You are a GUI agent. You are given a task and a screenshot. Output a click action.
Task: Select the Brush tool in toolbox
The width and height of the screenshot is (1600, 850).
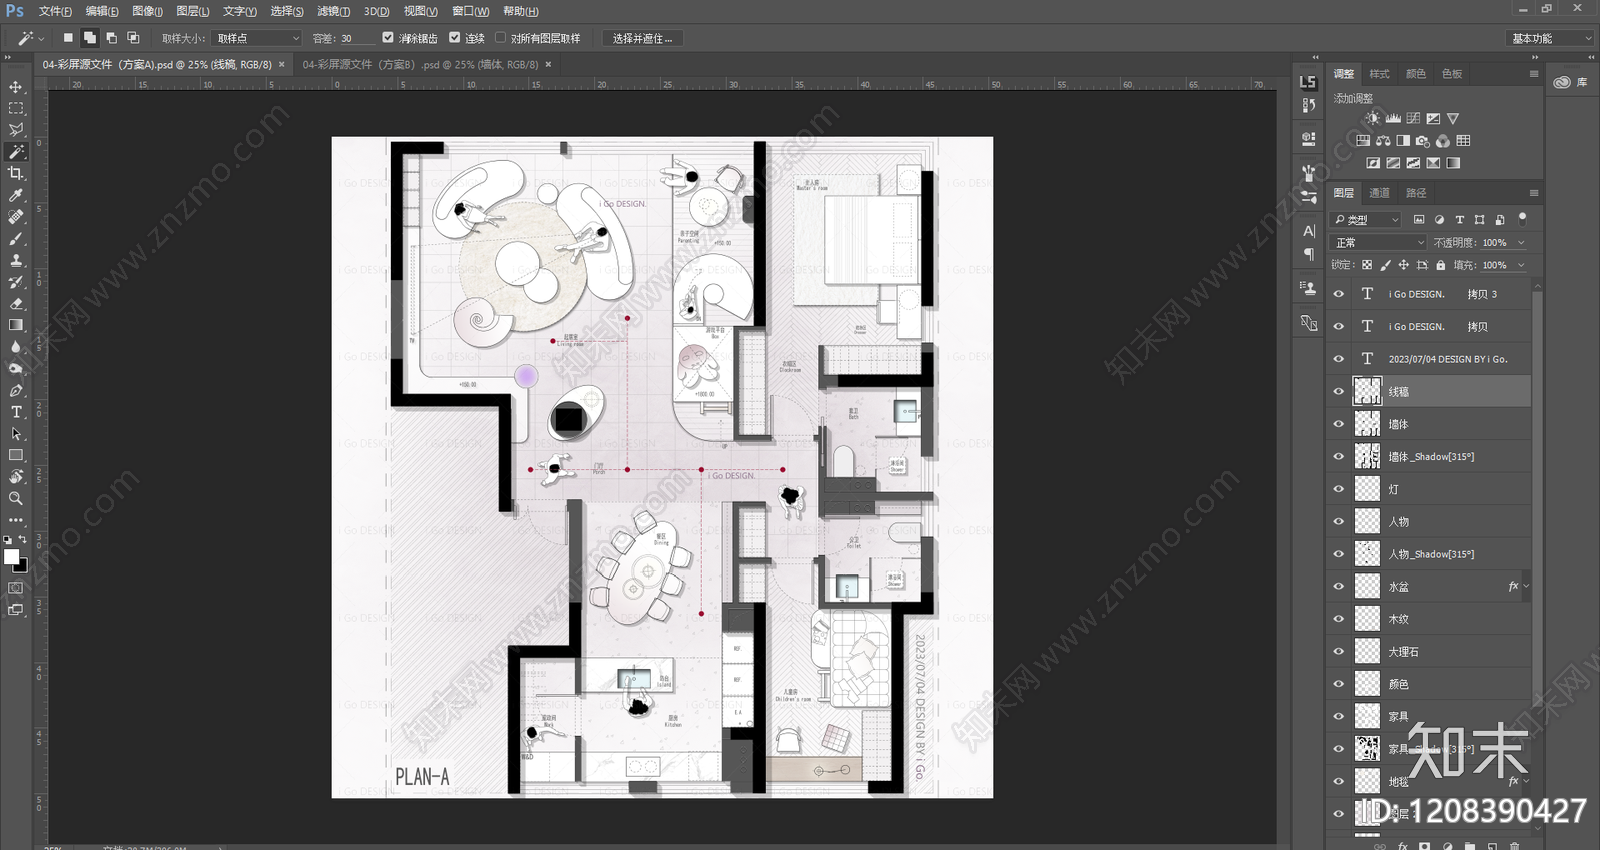tap(16, 239)
